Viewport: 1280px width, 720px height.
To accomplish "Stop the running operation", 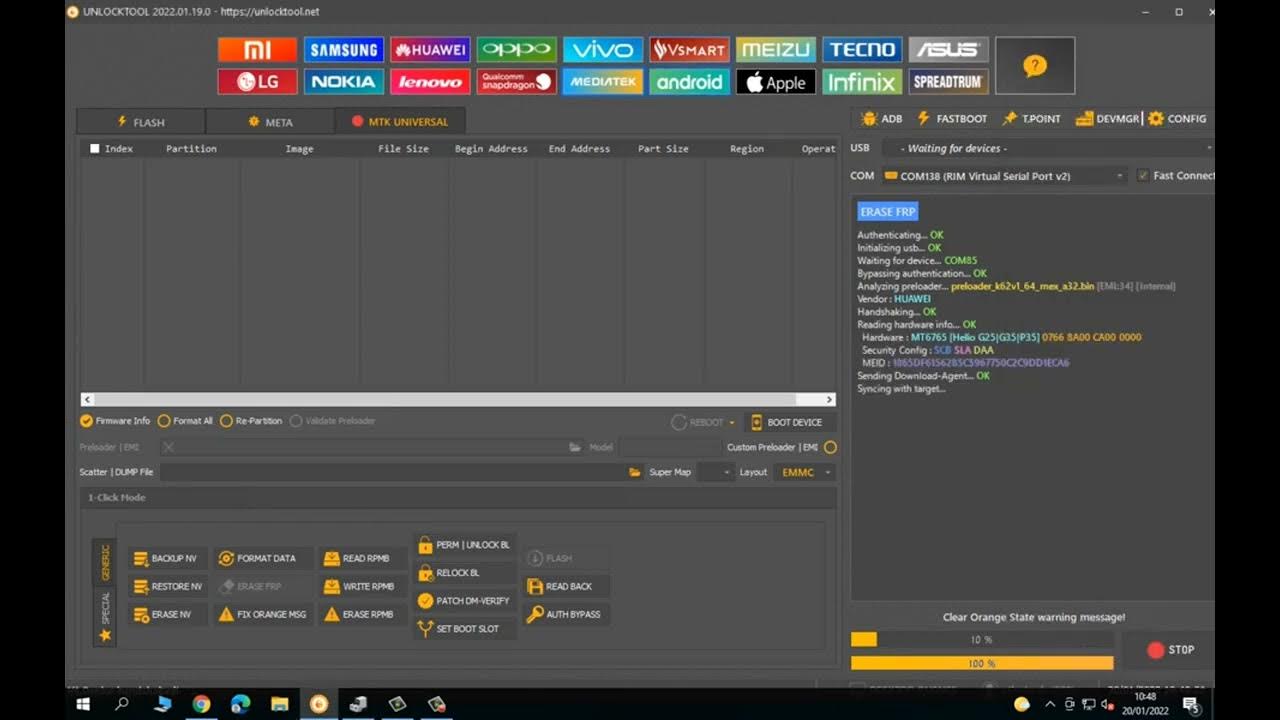I will click(x=1170, y=650).
